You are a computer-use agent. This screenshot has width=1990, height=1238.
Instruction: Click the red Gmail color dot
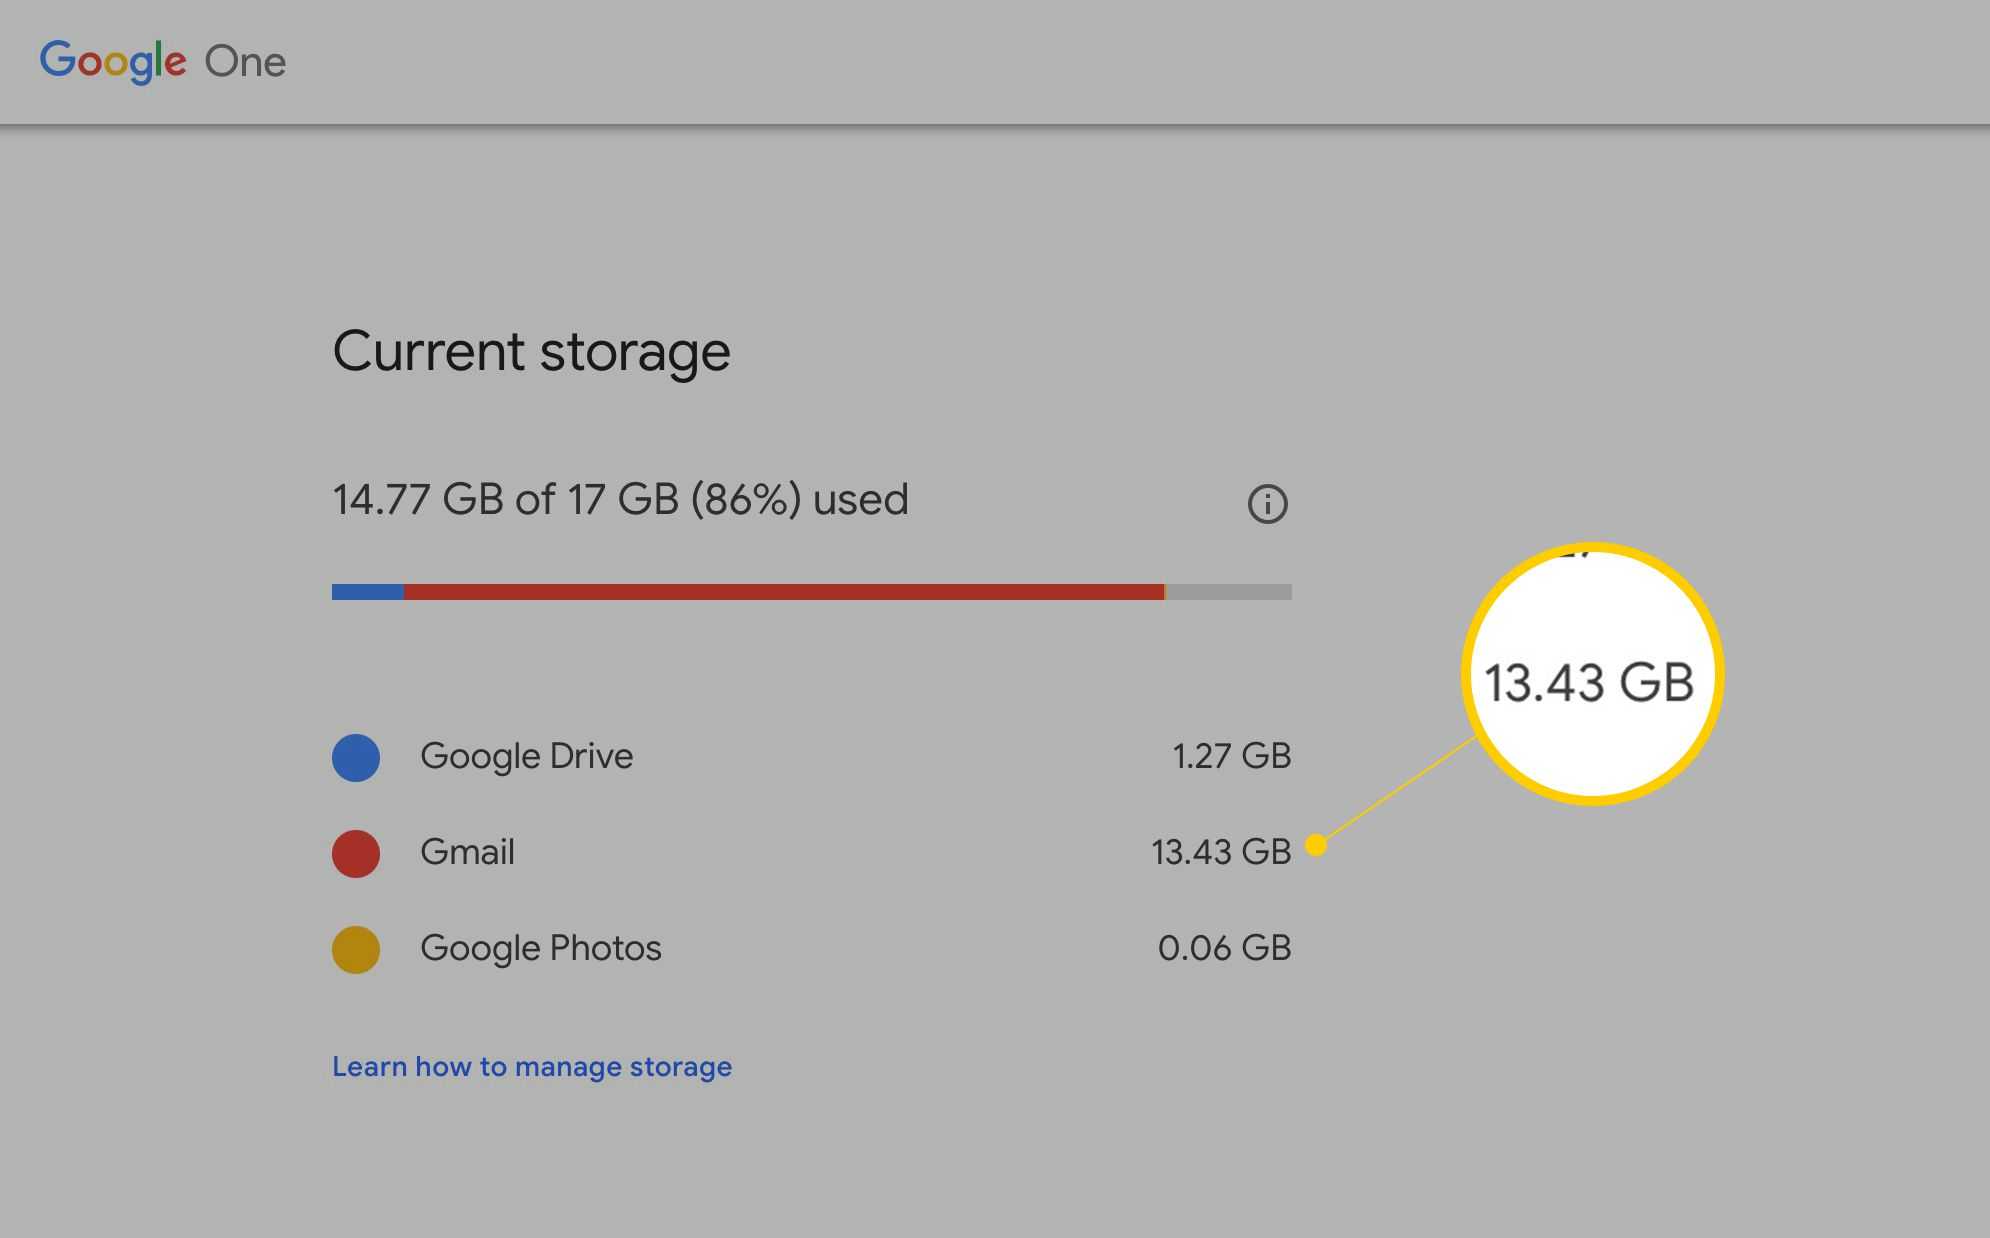pos(356,853)
